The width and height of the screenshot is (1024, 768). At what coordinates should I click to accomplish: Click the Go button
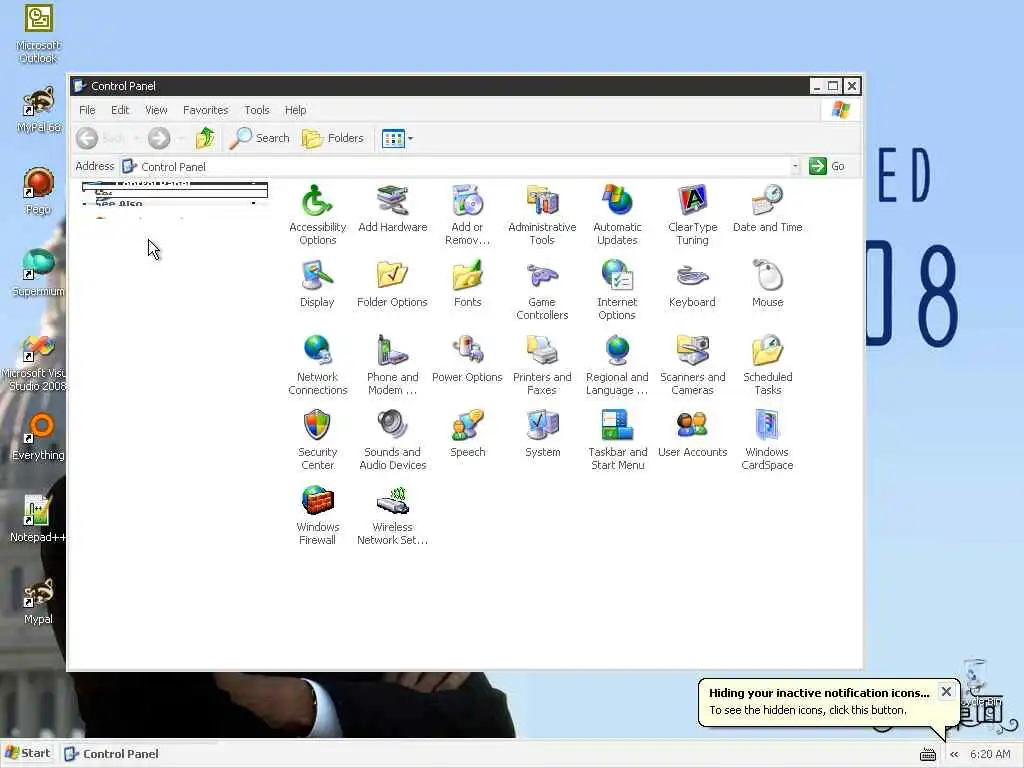point(827,167)
